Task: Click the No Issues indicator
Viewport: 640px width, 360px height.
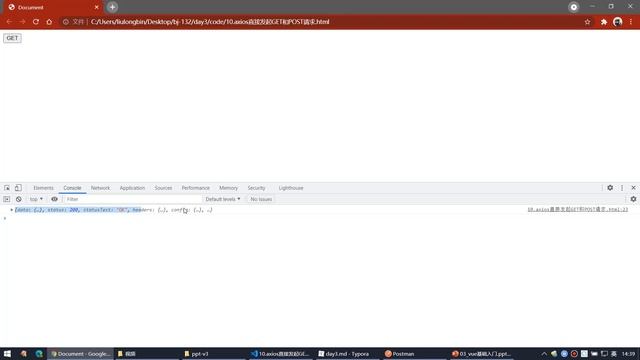Action: (261, 199)
